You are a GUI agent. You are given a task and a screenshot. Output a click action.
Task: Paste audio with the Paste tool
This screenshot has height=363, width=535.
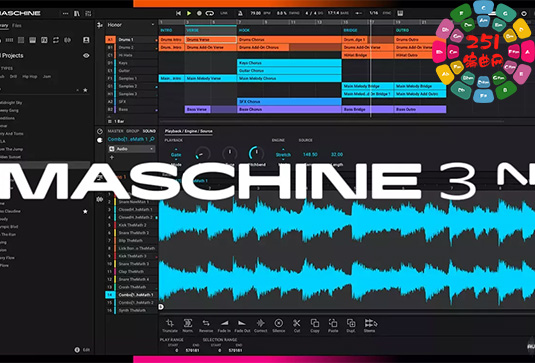(333, 325)
